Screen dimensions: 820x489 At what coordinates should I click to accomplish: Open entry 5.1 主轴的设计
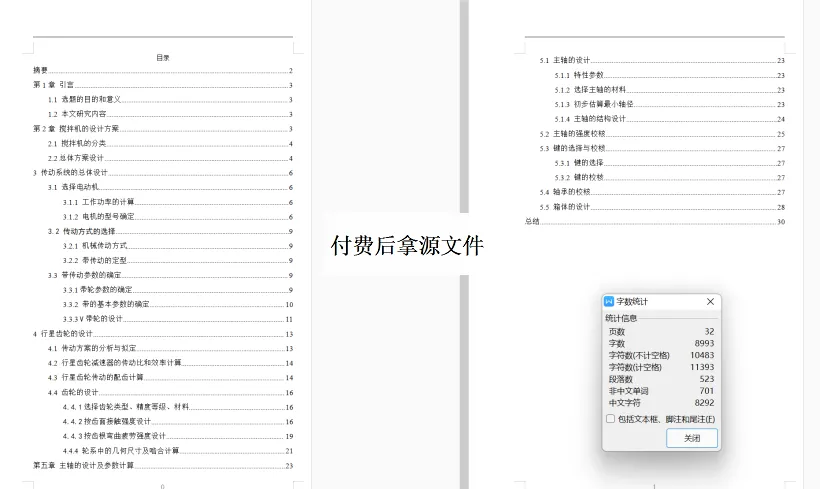[662, 60]
